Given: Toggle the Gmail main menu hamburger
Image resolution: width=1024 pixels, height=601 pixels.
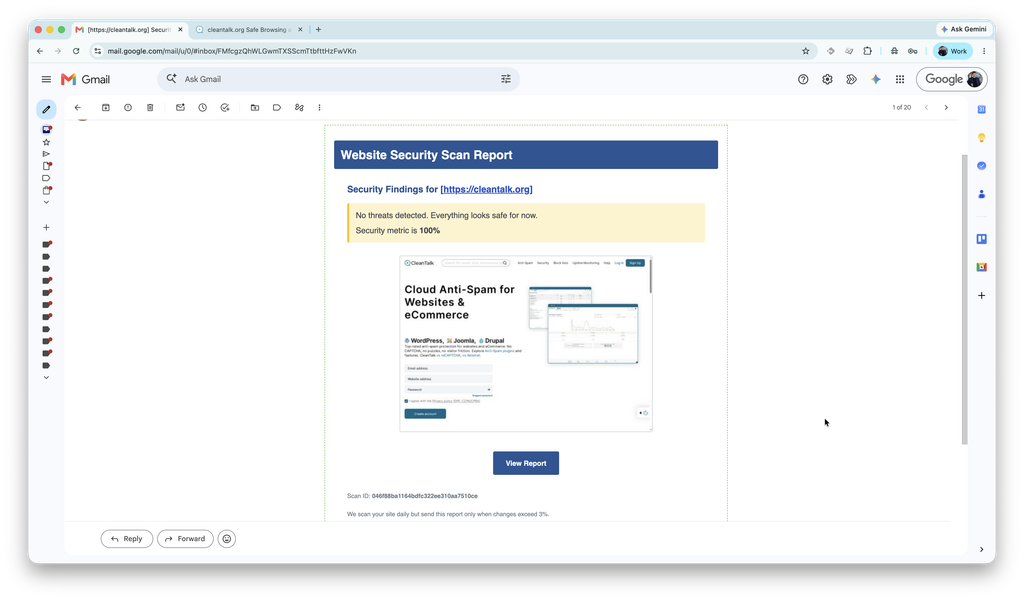Looking at the screenshot, I should pos(46,79).
